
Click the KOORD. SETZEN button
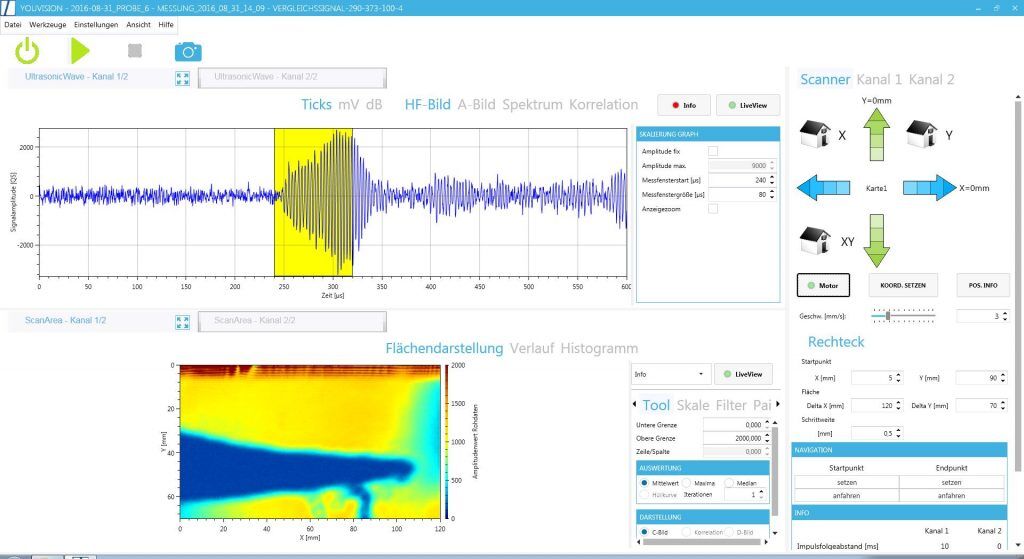(903, 285)
